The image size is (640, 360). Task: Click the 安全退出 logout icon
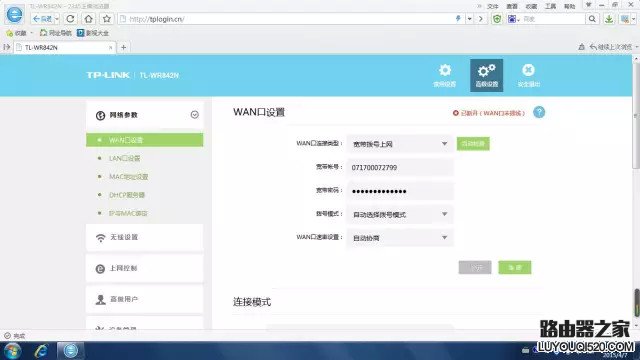pyautogui.click(x=528, y=70)
